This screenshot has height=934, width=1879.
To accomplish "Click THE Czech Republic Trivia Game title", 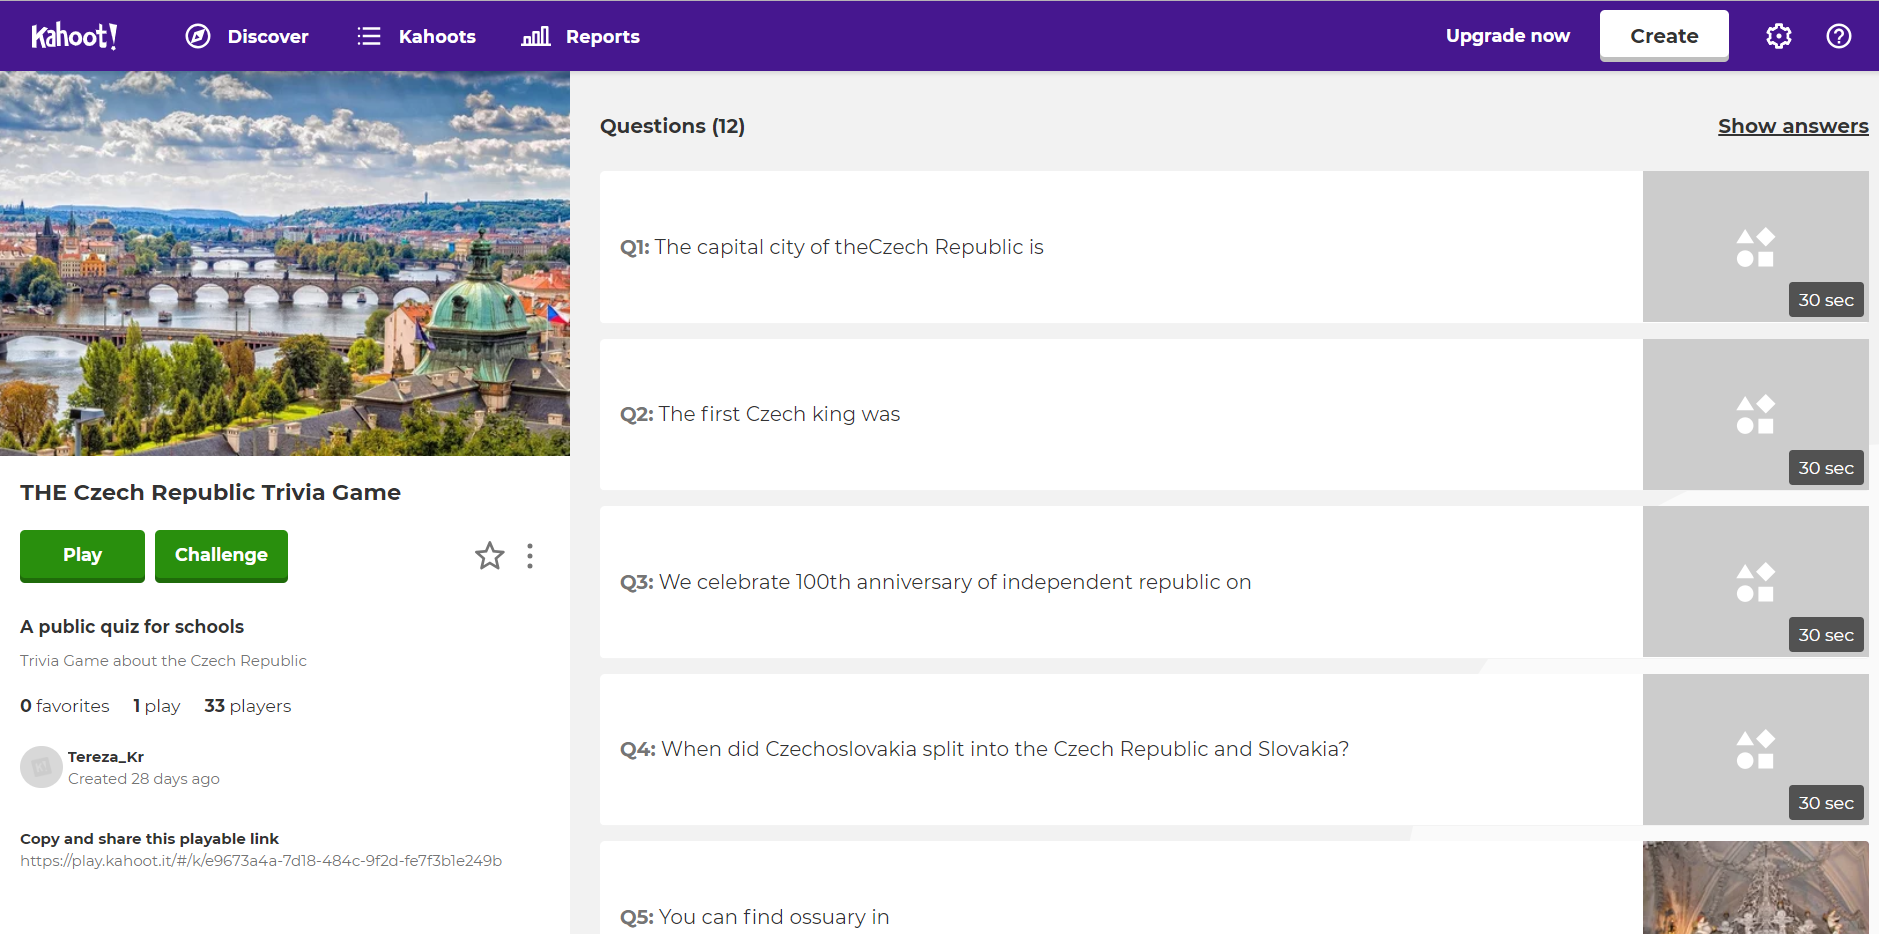I will pyautogui.click(x=210, y=492).
